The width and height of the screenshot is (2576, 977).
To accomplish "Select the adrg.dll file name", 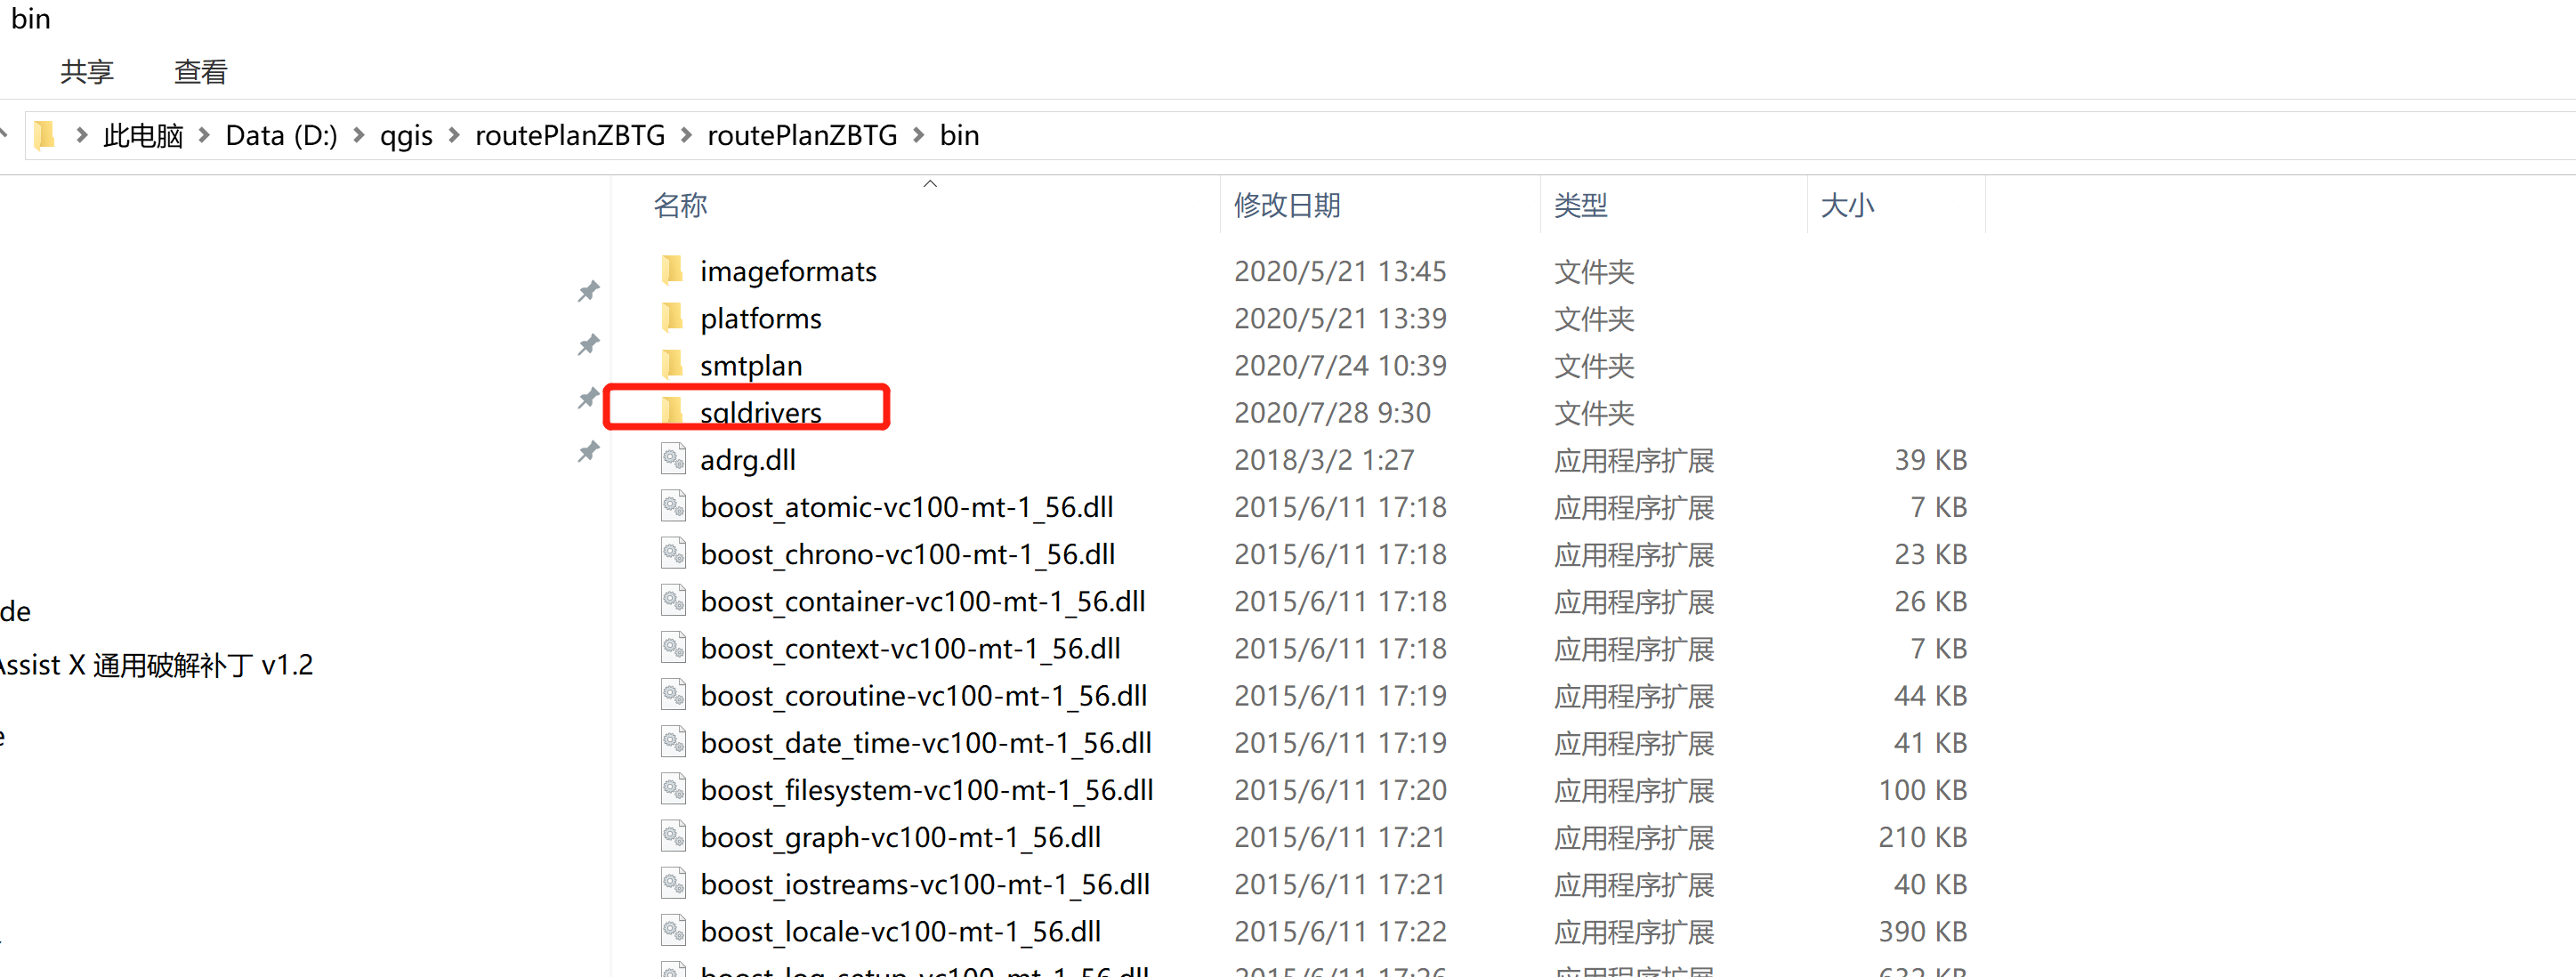I will coord(748,460).
